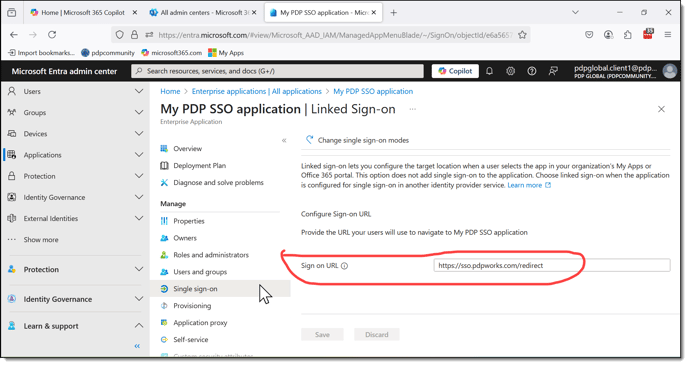Click Change single sign-on modes
Image resolution: width=688 pixels, height=365 pixels.
pos(357,140)
